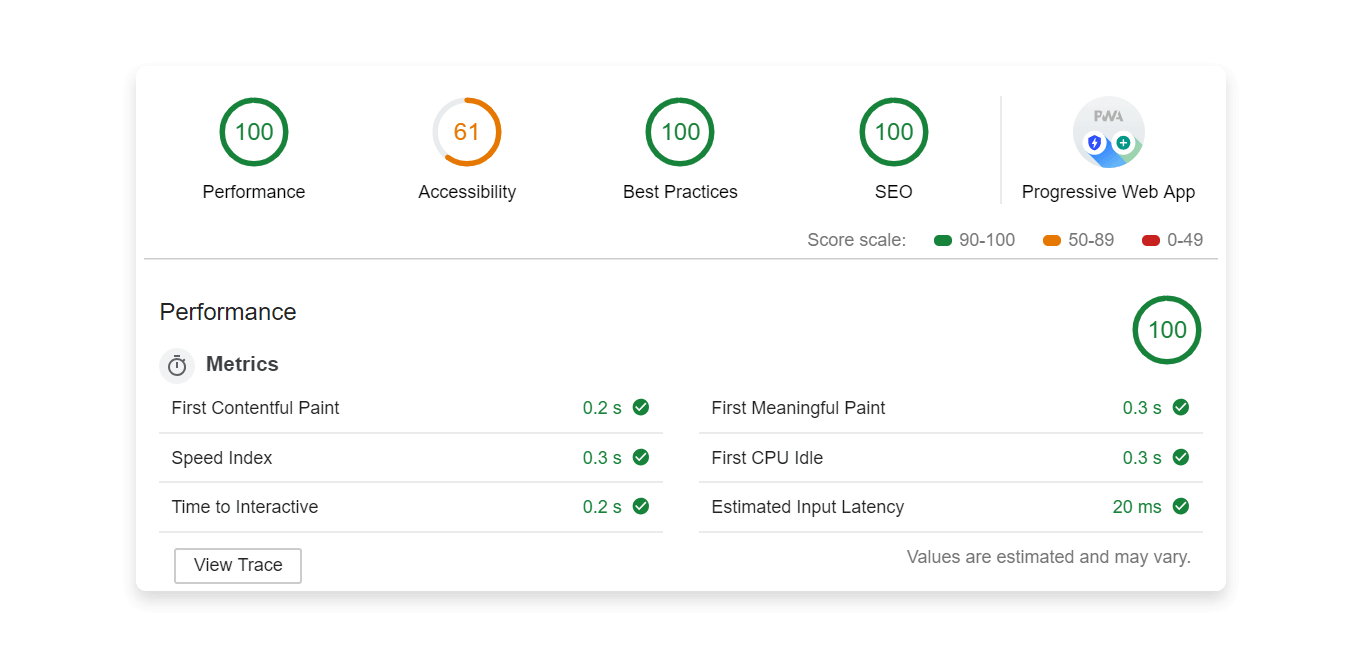Image resolution: width=1365 pixels, height=658 pixels.
Task: Expand the First Meaningful Paint metric row
Action: 950,408
